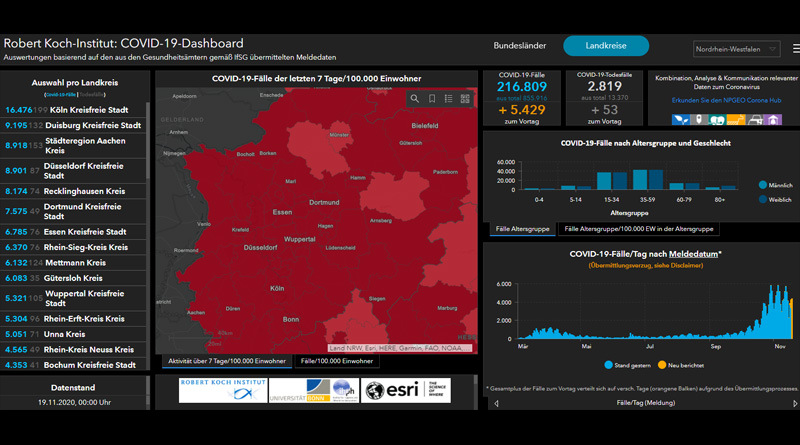800x445 pixels.
Task: Click the orange hub icon
Action: 736,120
